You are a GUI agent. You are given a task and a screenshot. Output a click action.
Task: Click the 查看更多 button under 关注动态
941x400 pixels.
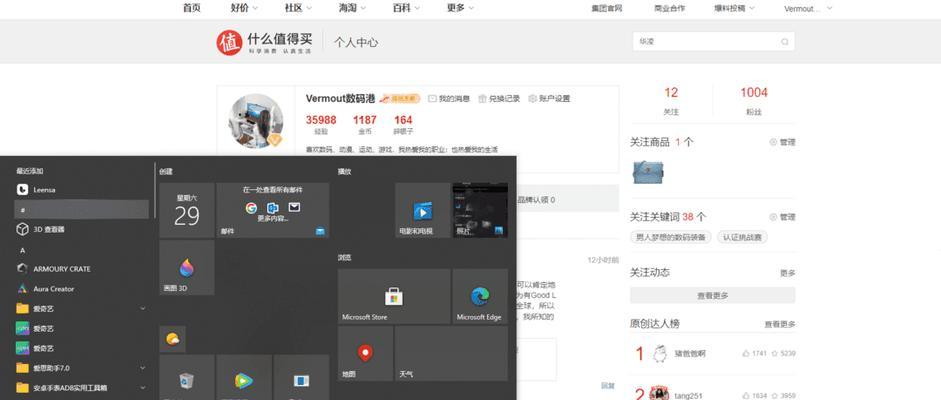[712, 295]
